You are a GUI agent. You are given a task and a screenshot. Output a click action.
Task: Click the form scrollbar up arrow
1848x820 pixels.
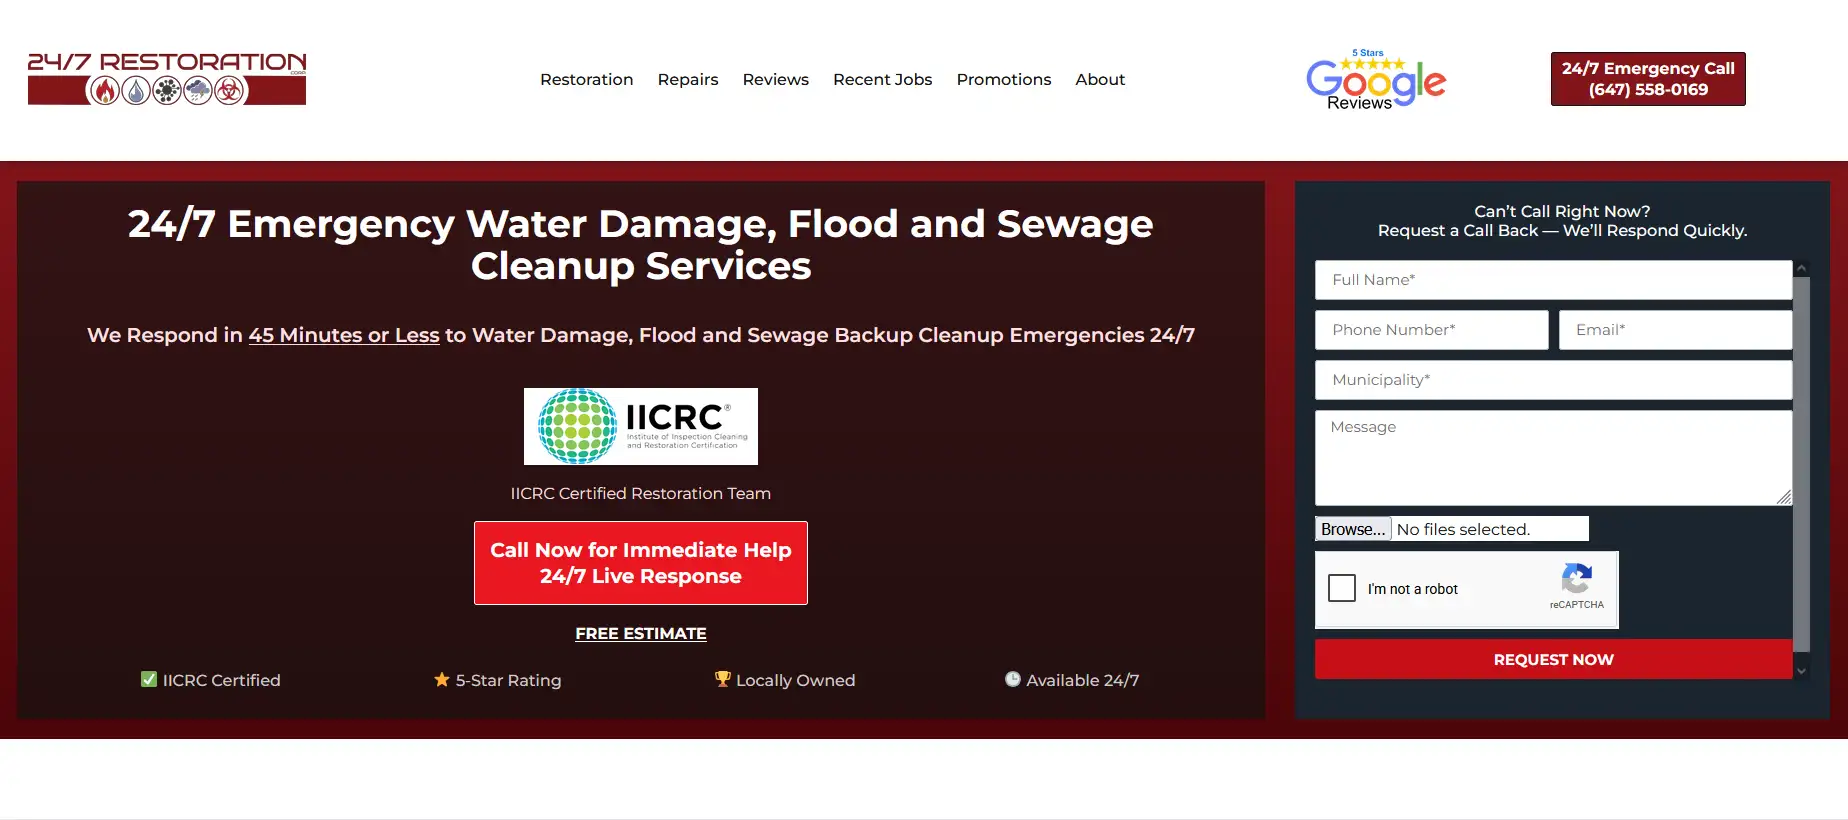[1802, 268]
